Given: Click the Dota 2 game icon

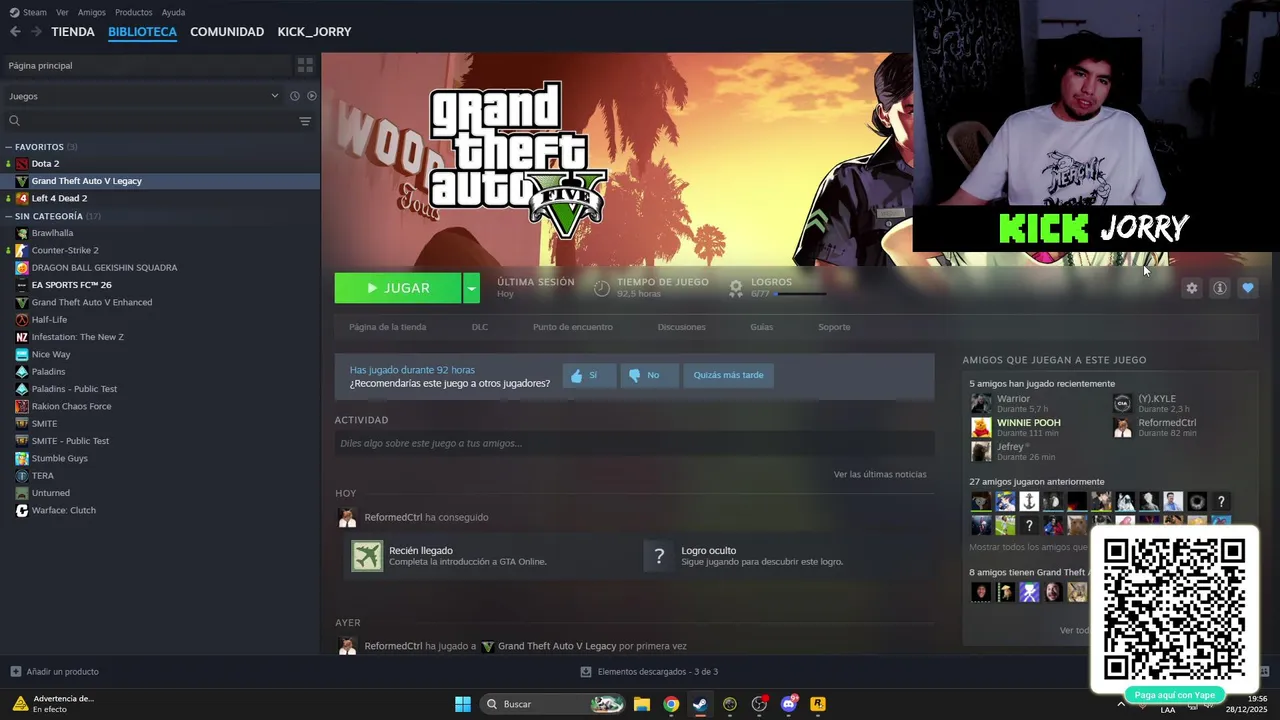Looking at the screenshot, I should click(x=22, y=163).
